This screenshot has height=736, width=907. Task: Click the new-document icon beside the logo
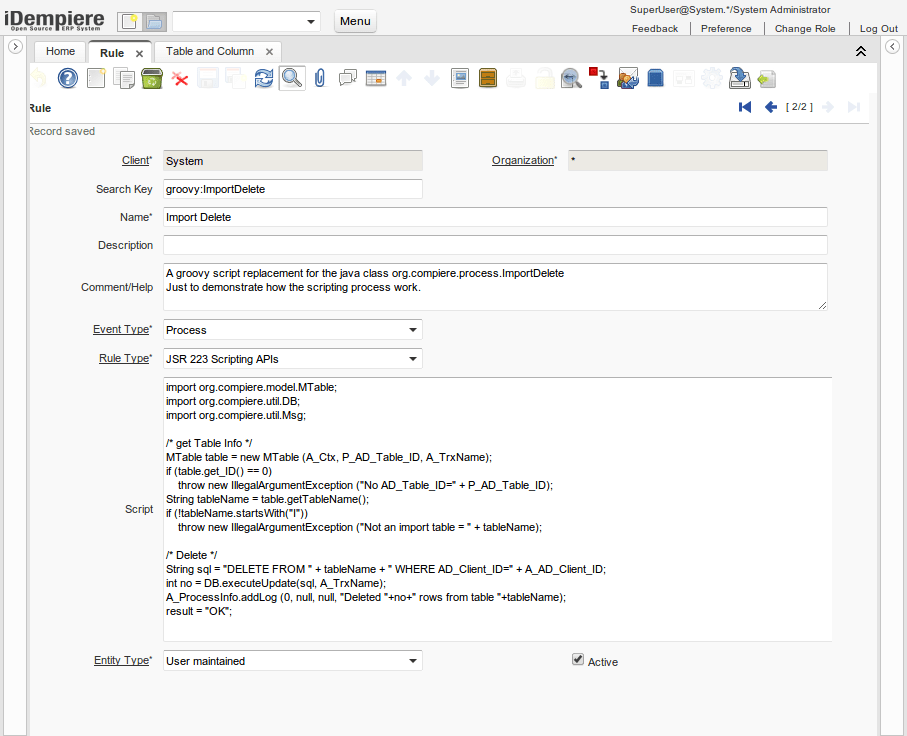coord(130,22)
